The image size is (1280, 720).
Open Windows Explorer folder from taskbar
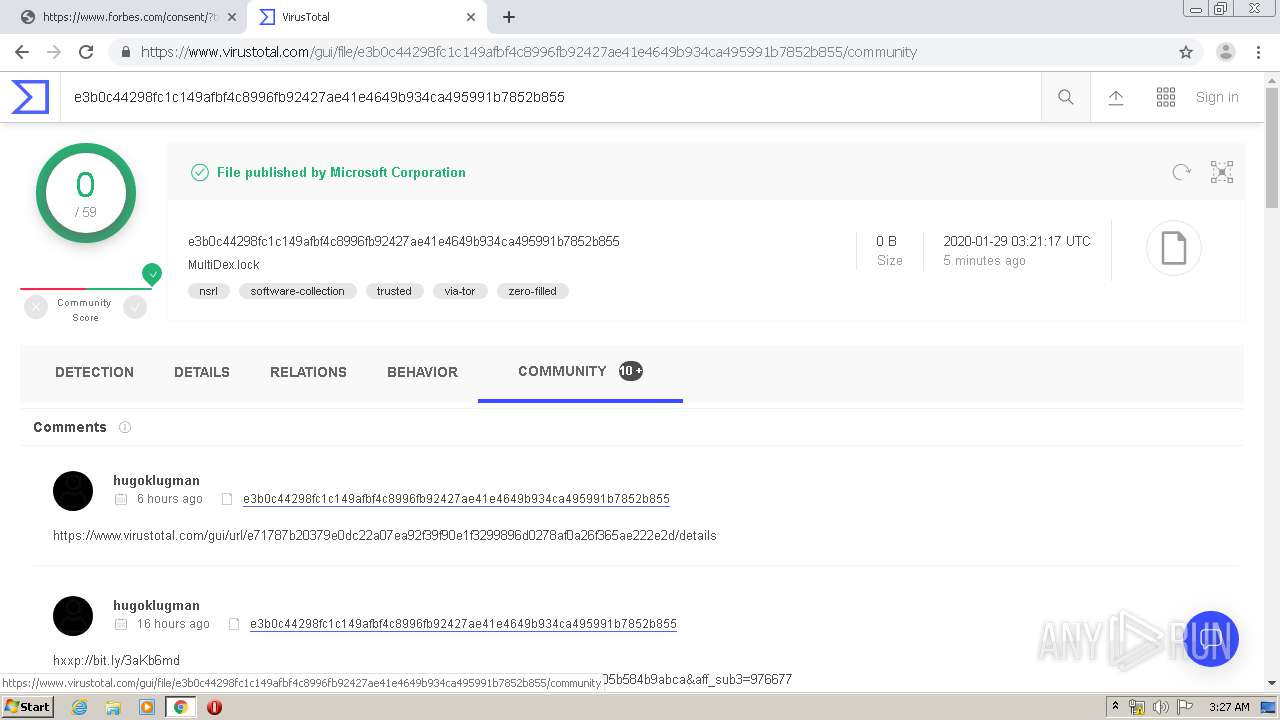(x=113, y=707)
